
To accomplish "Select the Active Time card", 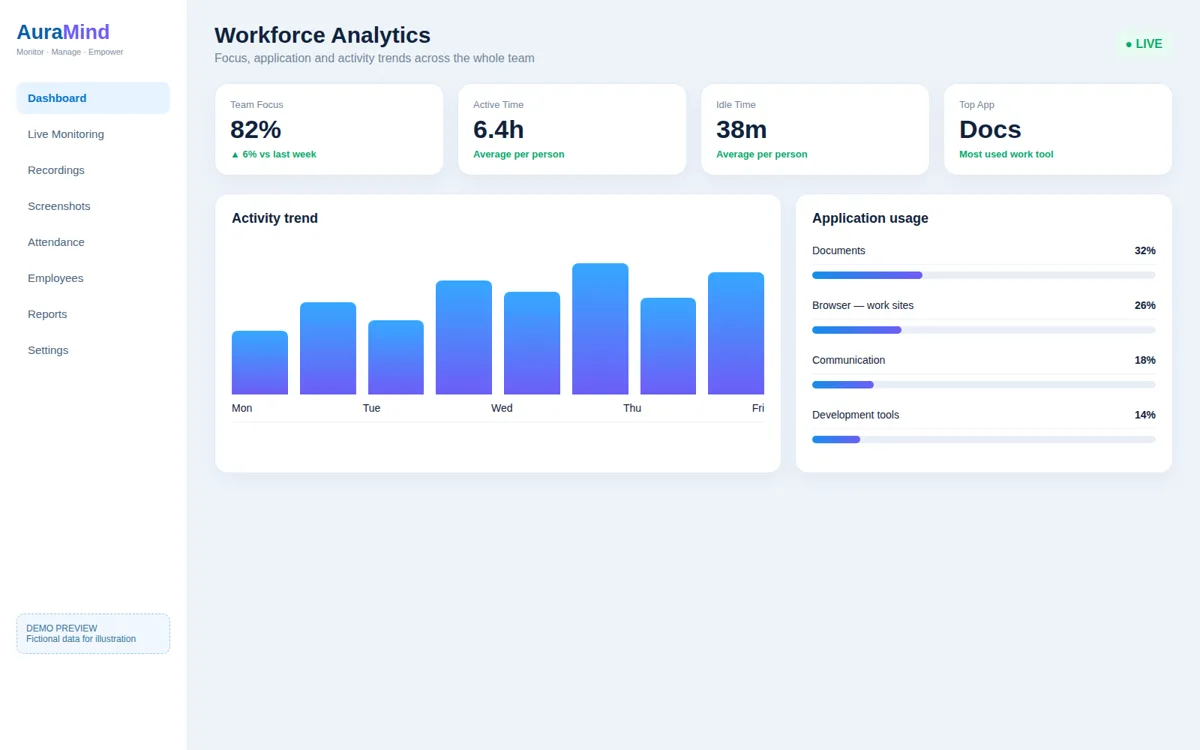I will [x=572, y=129].
